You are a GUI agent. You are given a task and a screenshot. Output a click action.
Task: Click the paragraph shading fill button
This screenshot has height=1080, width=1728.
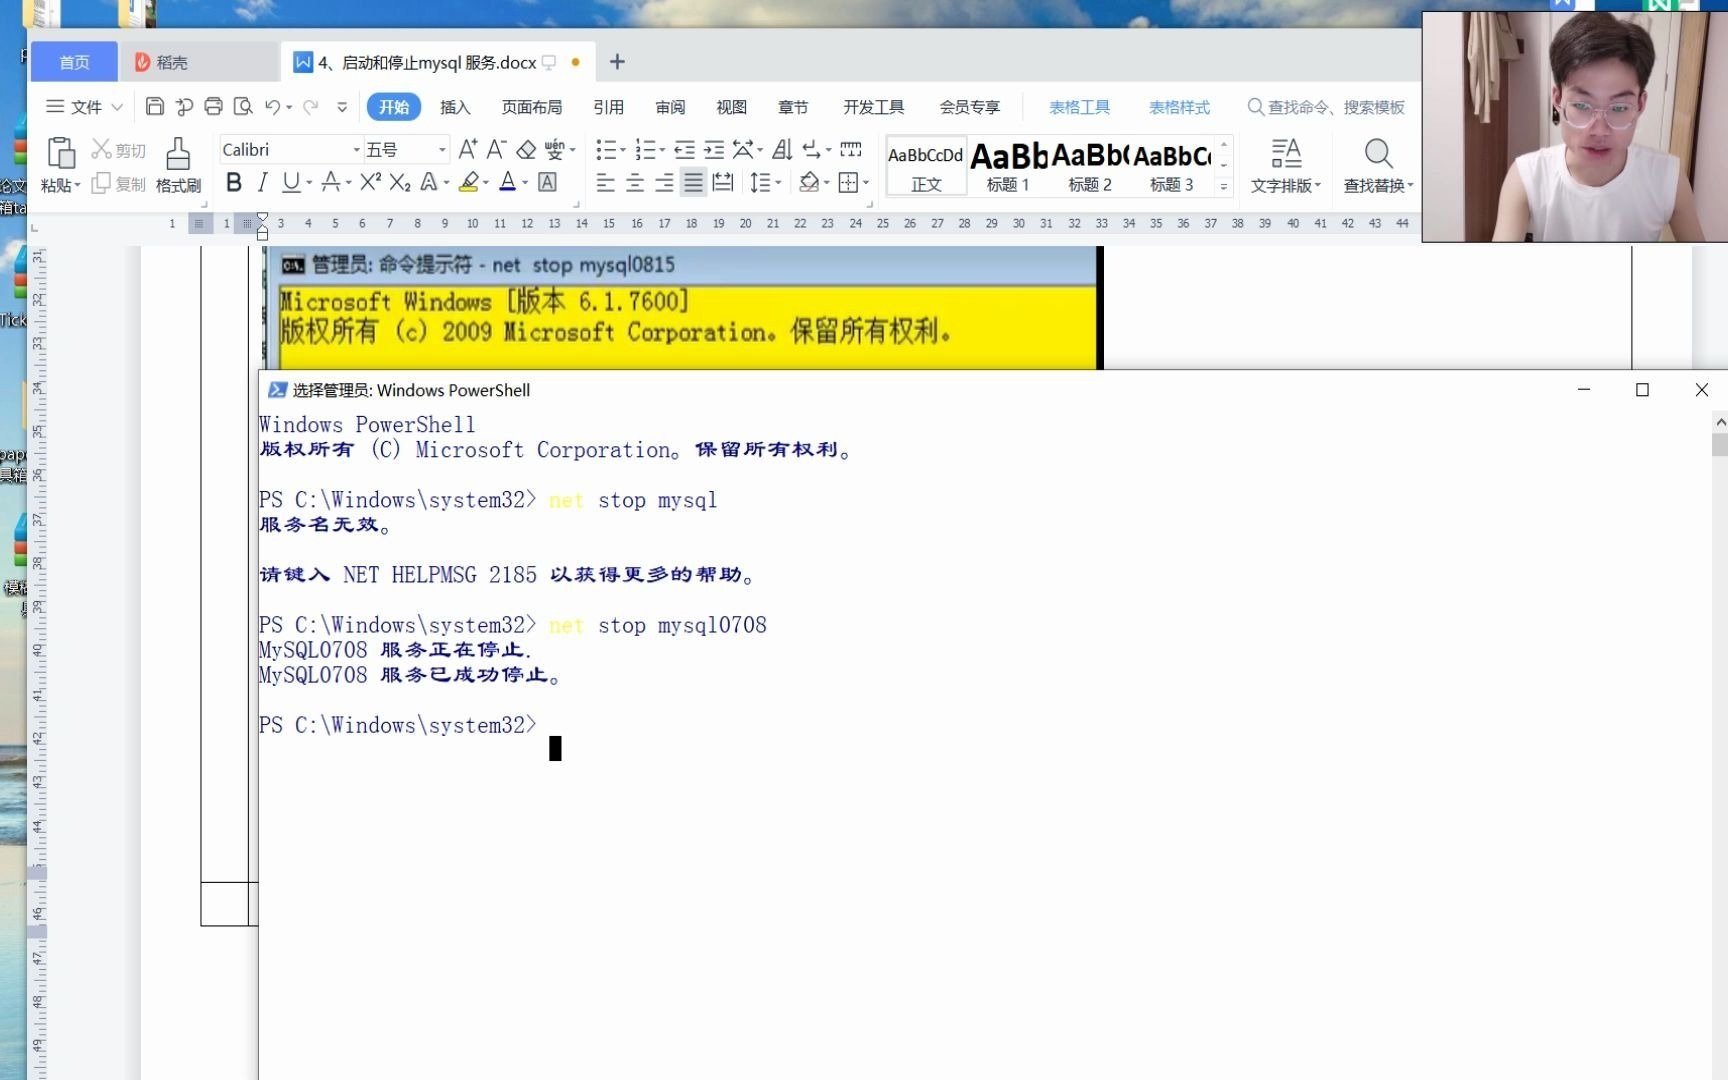(x=809, y=182)
